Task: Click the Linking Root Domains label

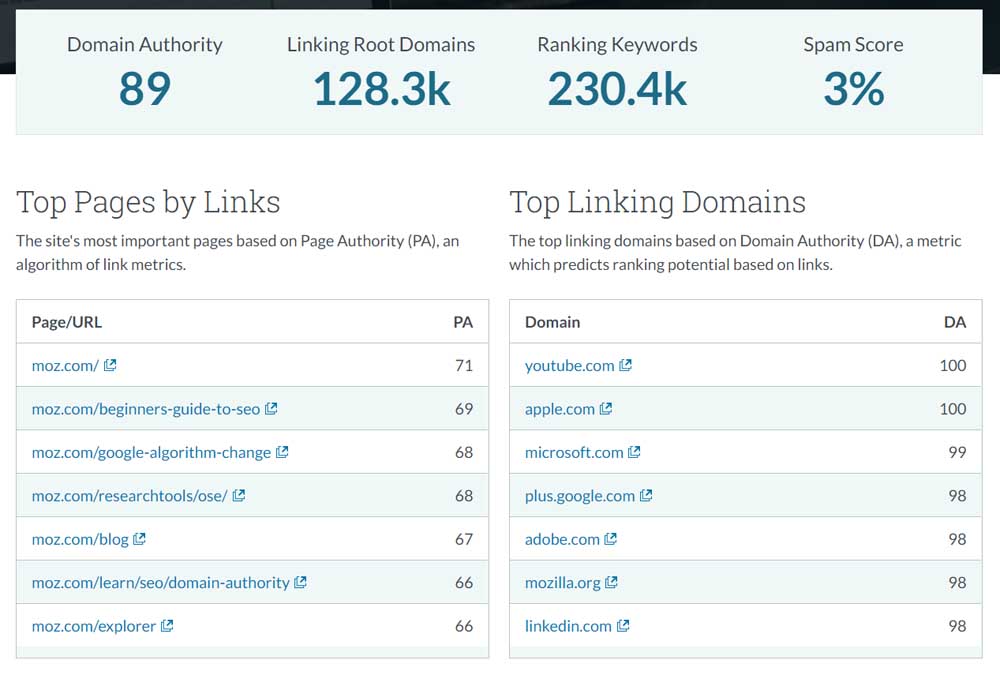Action: (x=381, y=45)
